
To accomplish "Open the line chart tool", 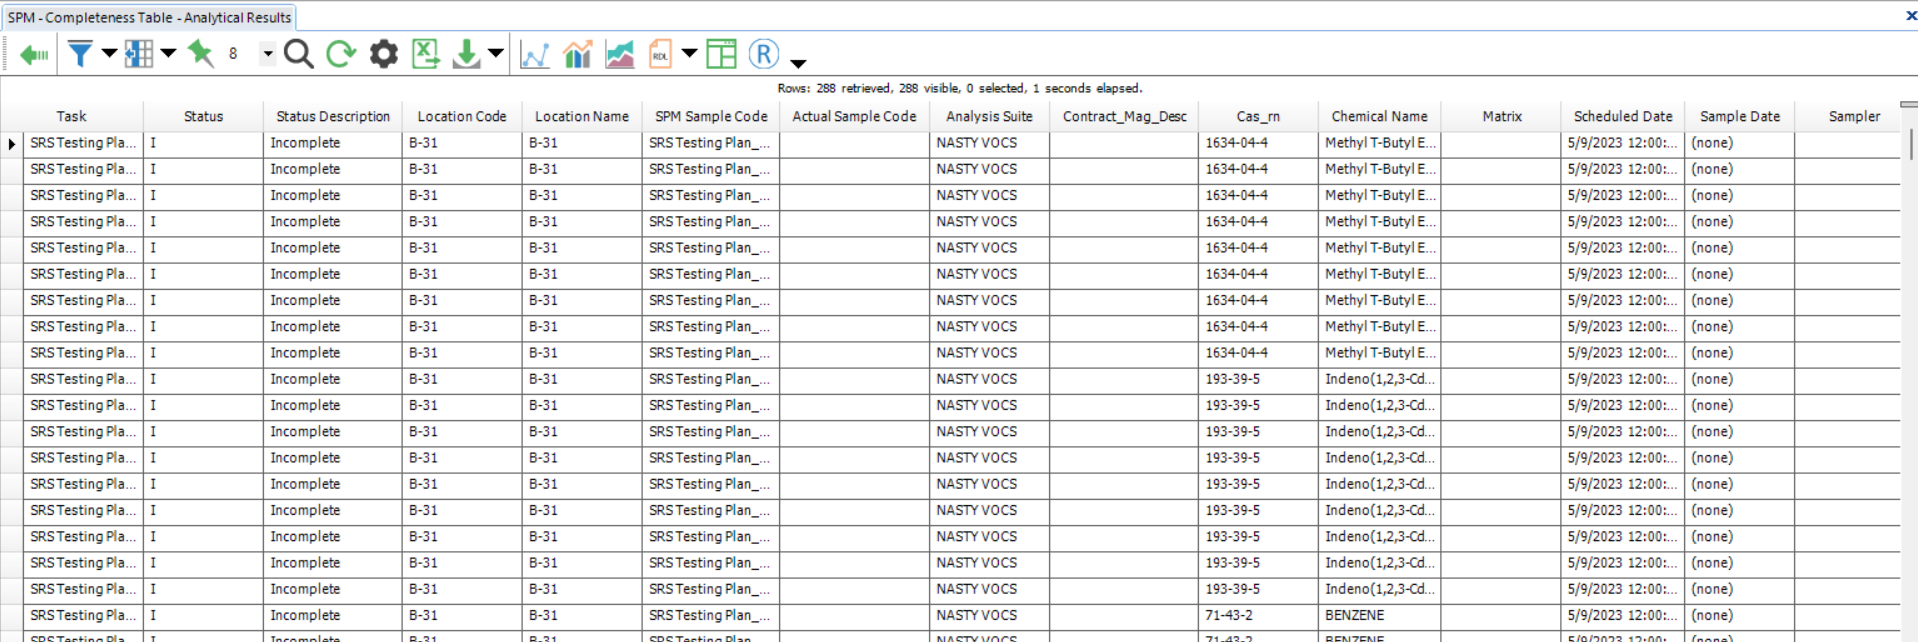I will 535,54.
